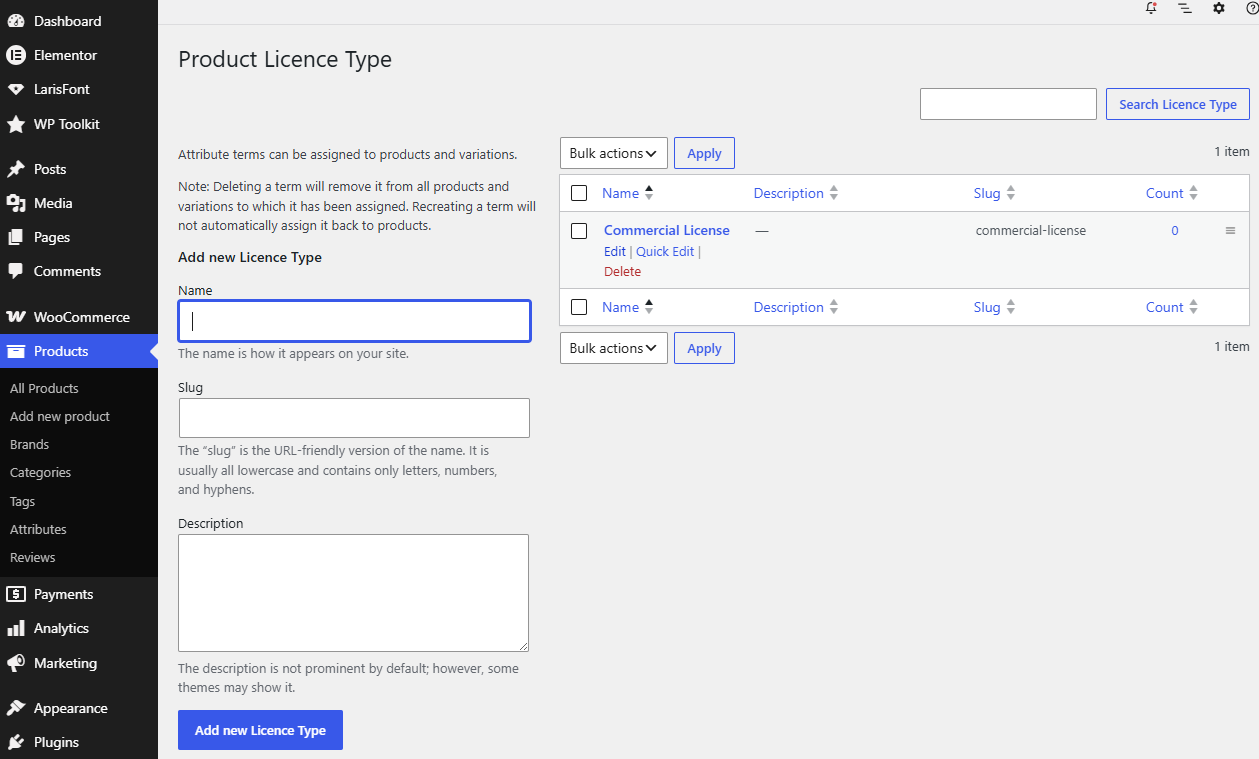Screen dimensions: 1259x759
Task: Sort by Name in table header
Action: point(627,193)
